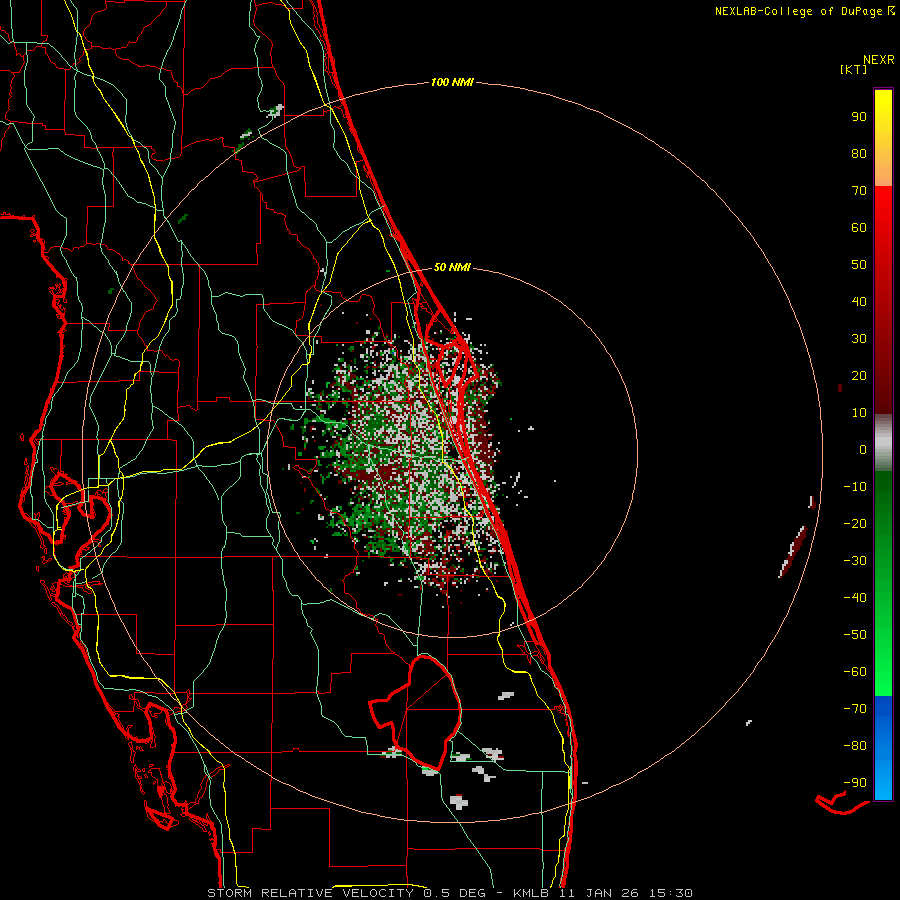Viewport: 900px width, 900px height.
Task: Click the NEXR label above the color scale
Action: [x=879, y=60]
